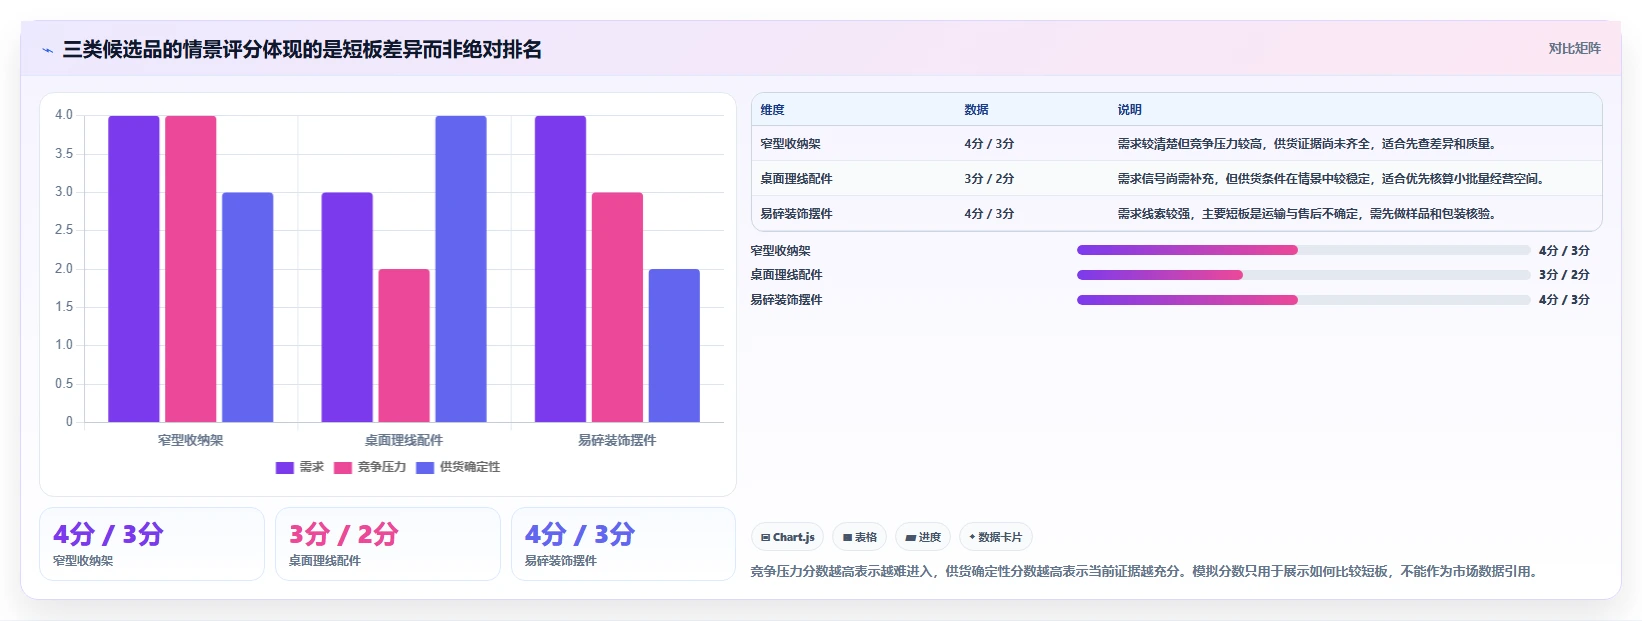Click the 易碎装饰摆件 x-axis label
This screenshot has width=1642, height=621.
(617, 440)
